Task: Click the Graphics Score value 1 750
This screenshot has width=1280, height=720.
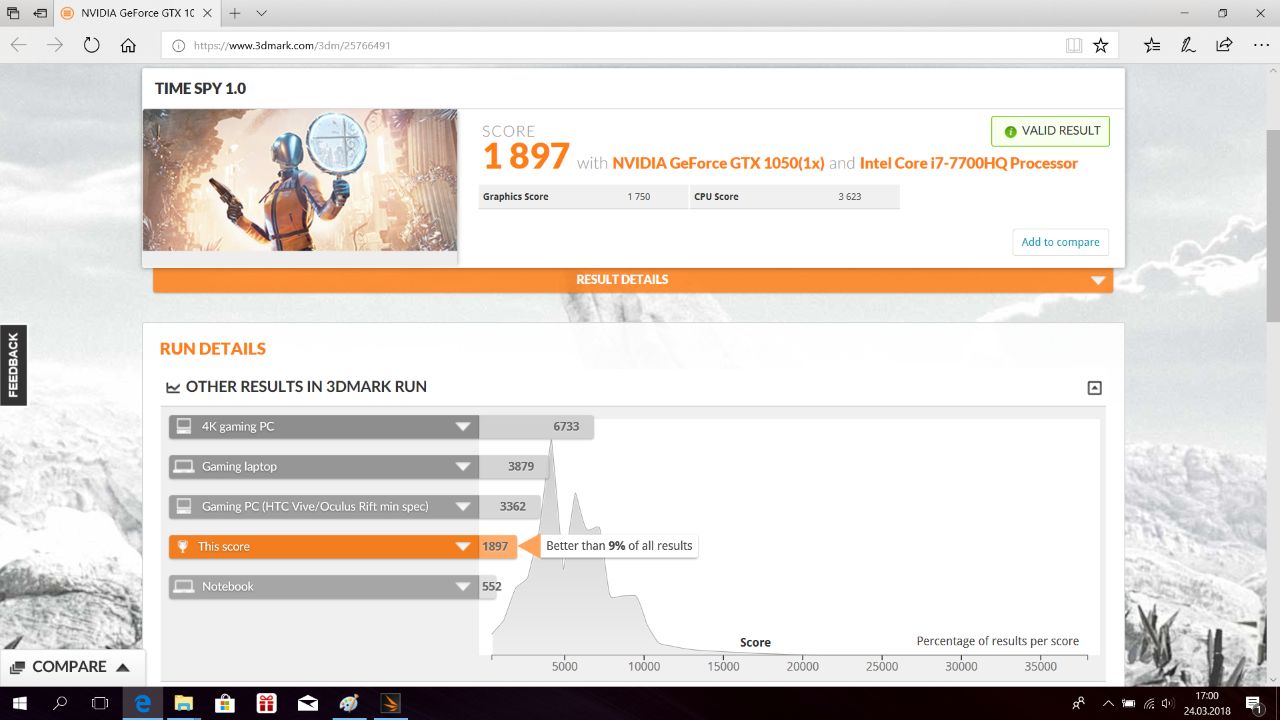Action: tap(639, 197)
